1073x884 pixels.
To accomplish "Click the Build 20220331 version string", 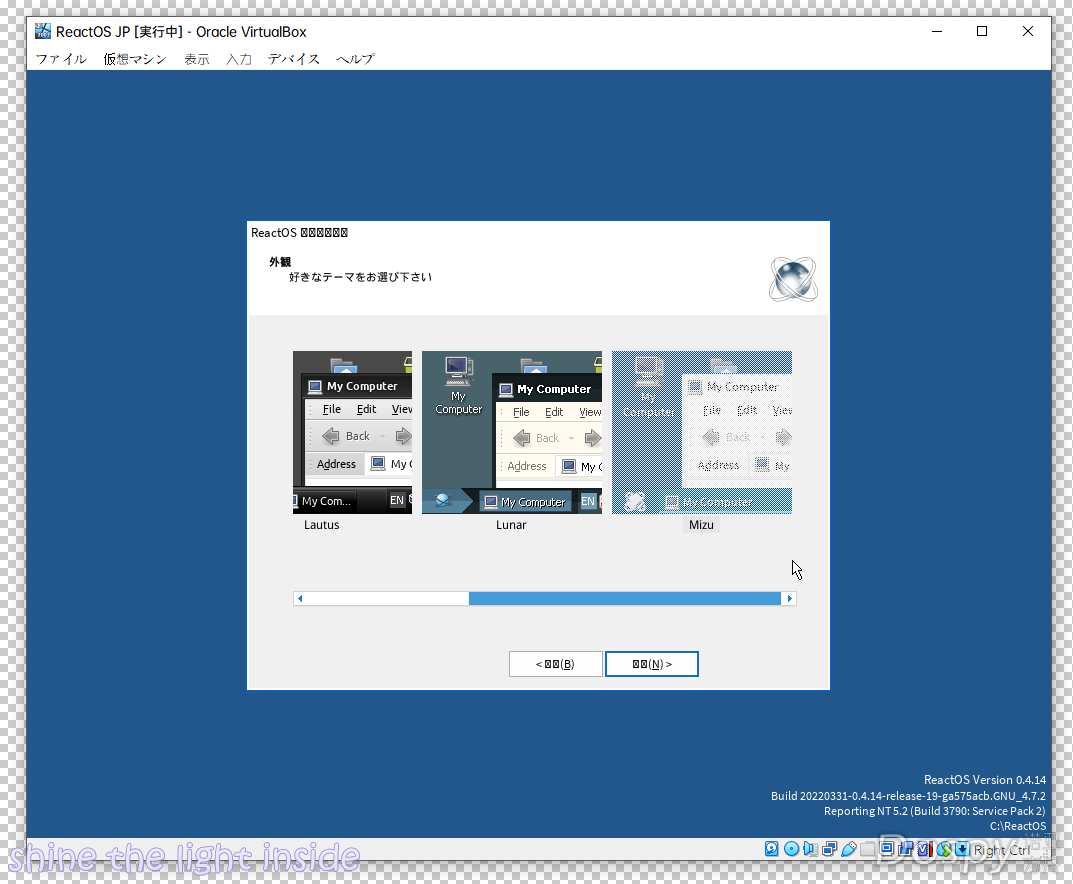I will [x=908, y=796].
